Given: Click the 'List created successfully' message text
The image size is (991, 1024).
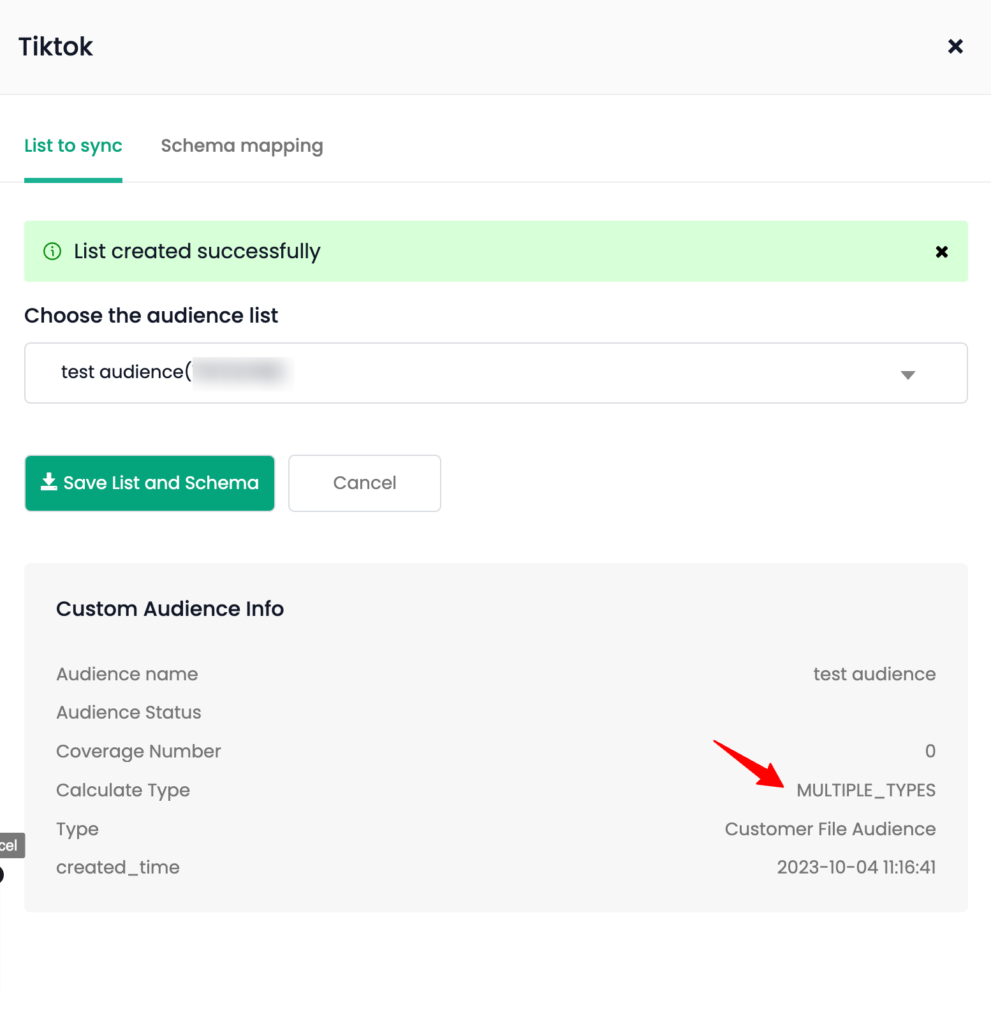Looking at the screenshot, I should click(197, 251).
